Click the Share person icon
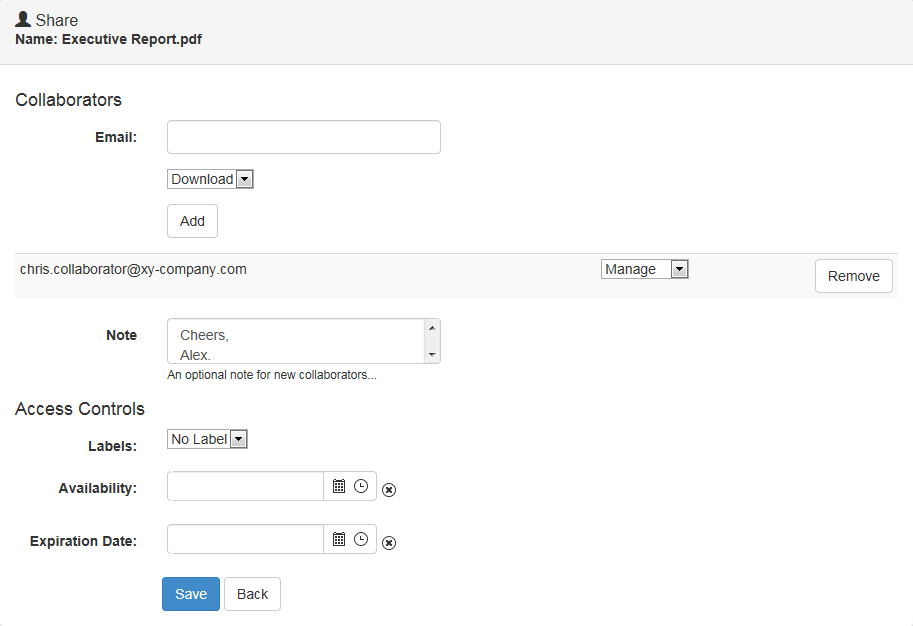The width and height of the screenshot is (913, 626). coord(21,19)
